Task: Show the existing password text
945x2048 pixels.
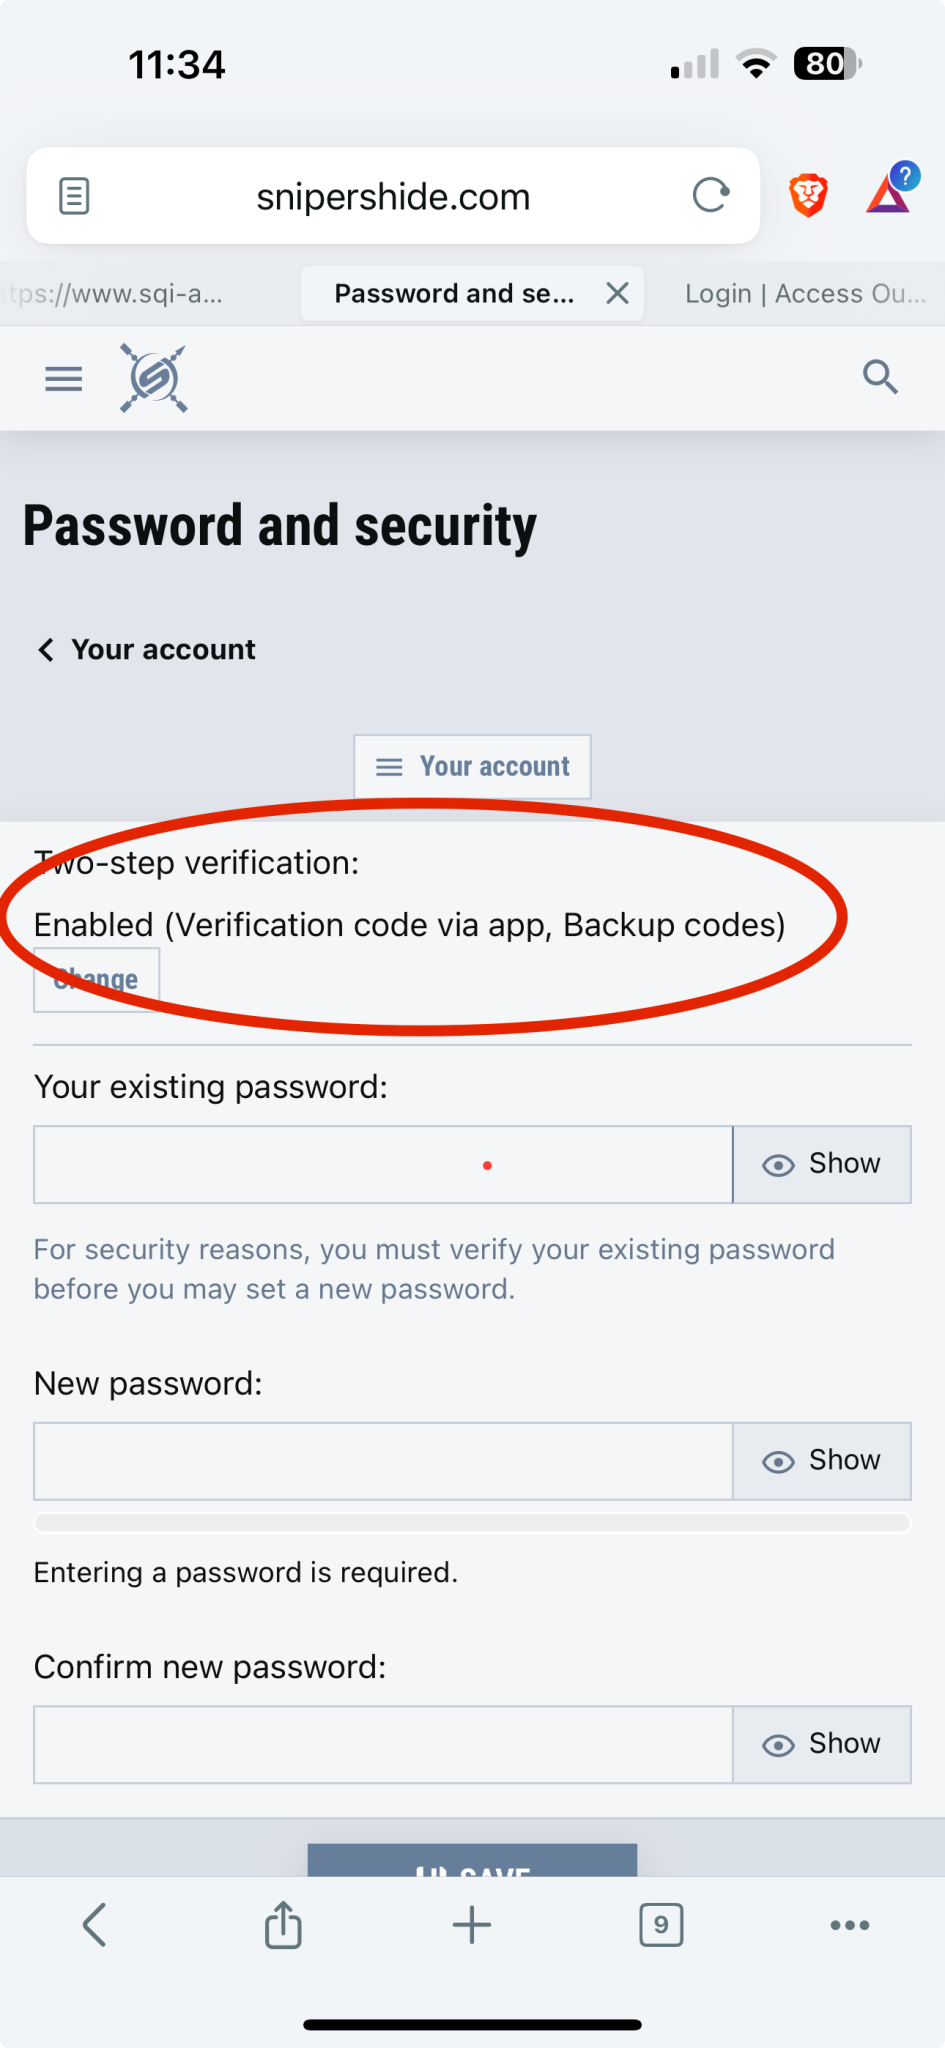Action: tap(822, 1165)
